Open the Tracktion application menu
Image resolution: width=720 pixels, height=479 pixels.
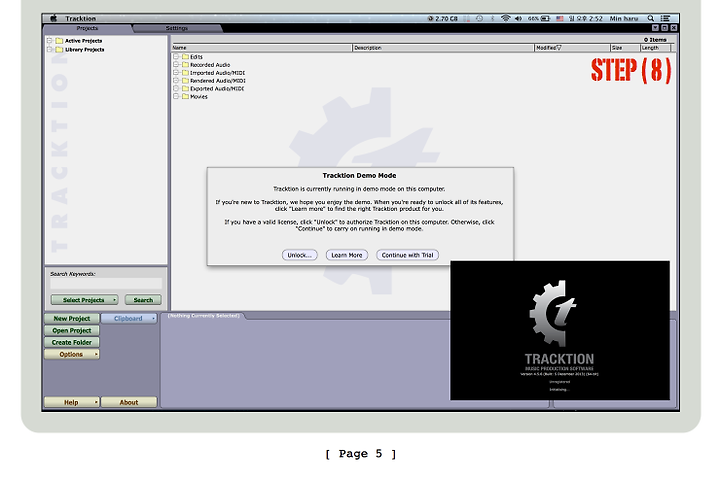click(x=80, y=18)
